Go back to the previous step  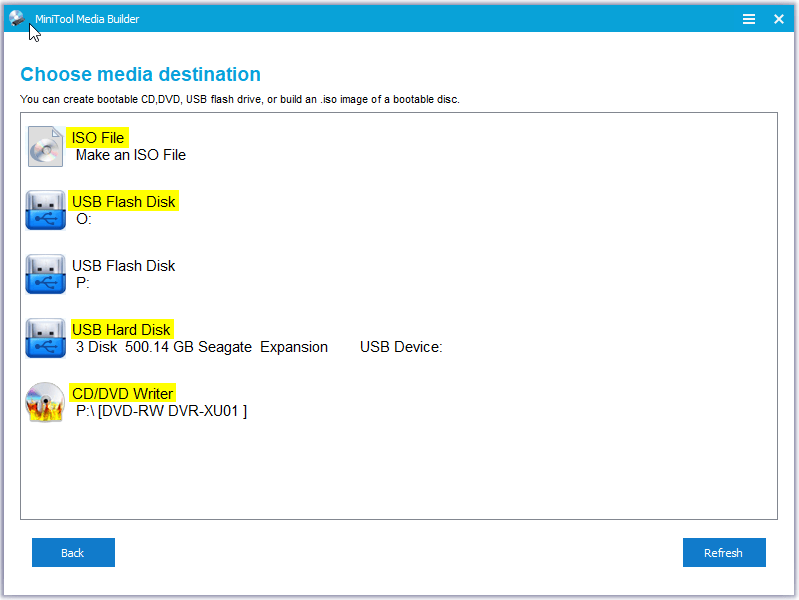(73, 553)
